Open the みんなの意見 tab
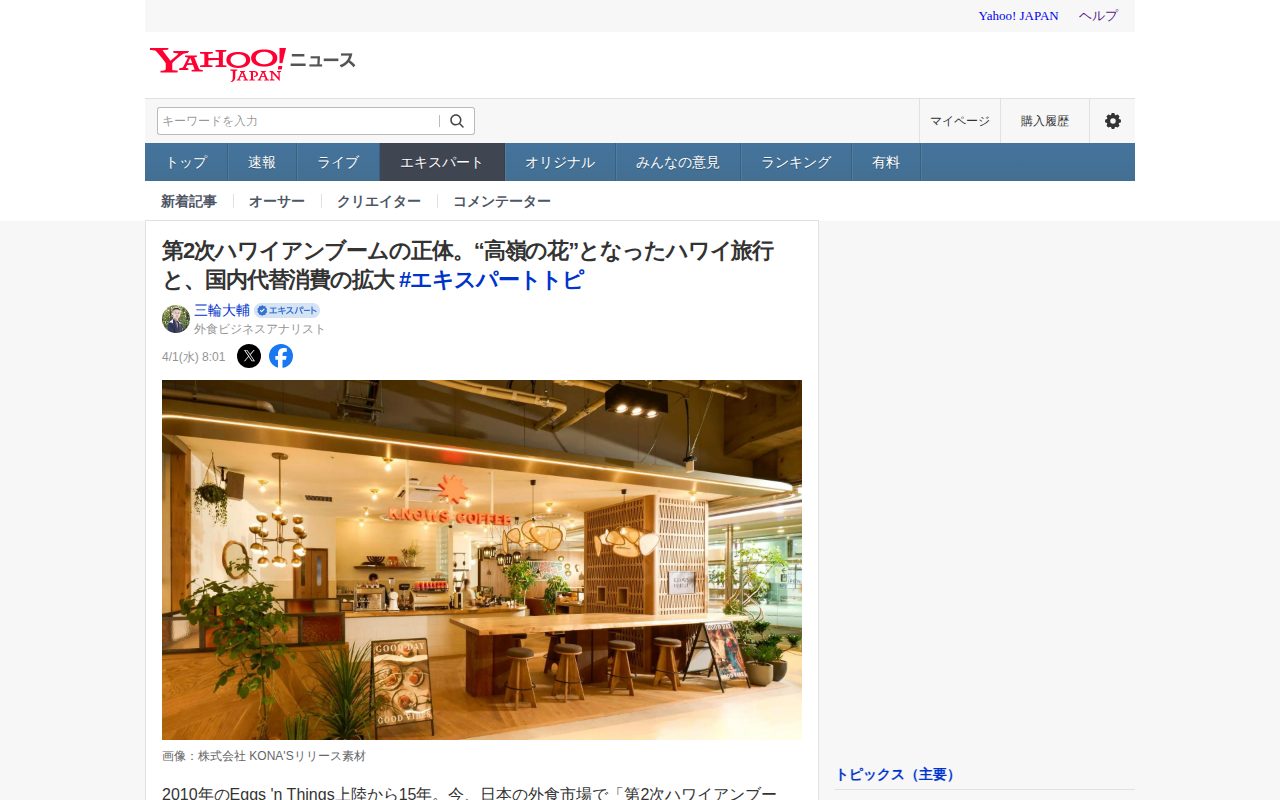The width and height of the screenshot is (1280, 800). coord(678,162)
